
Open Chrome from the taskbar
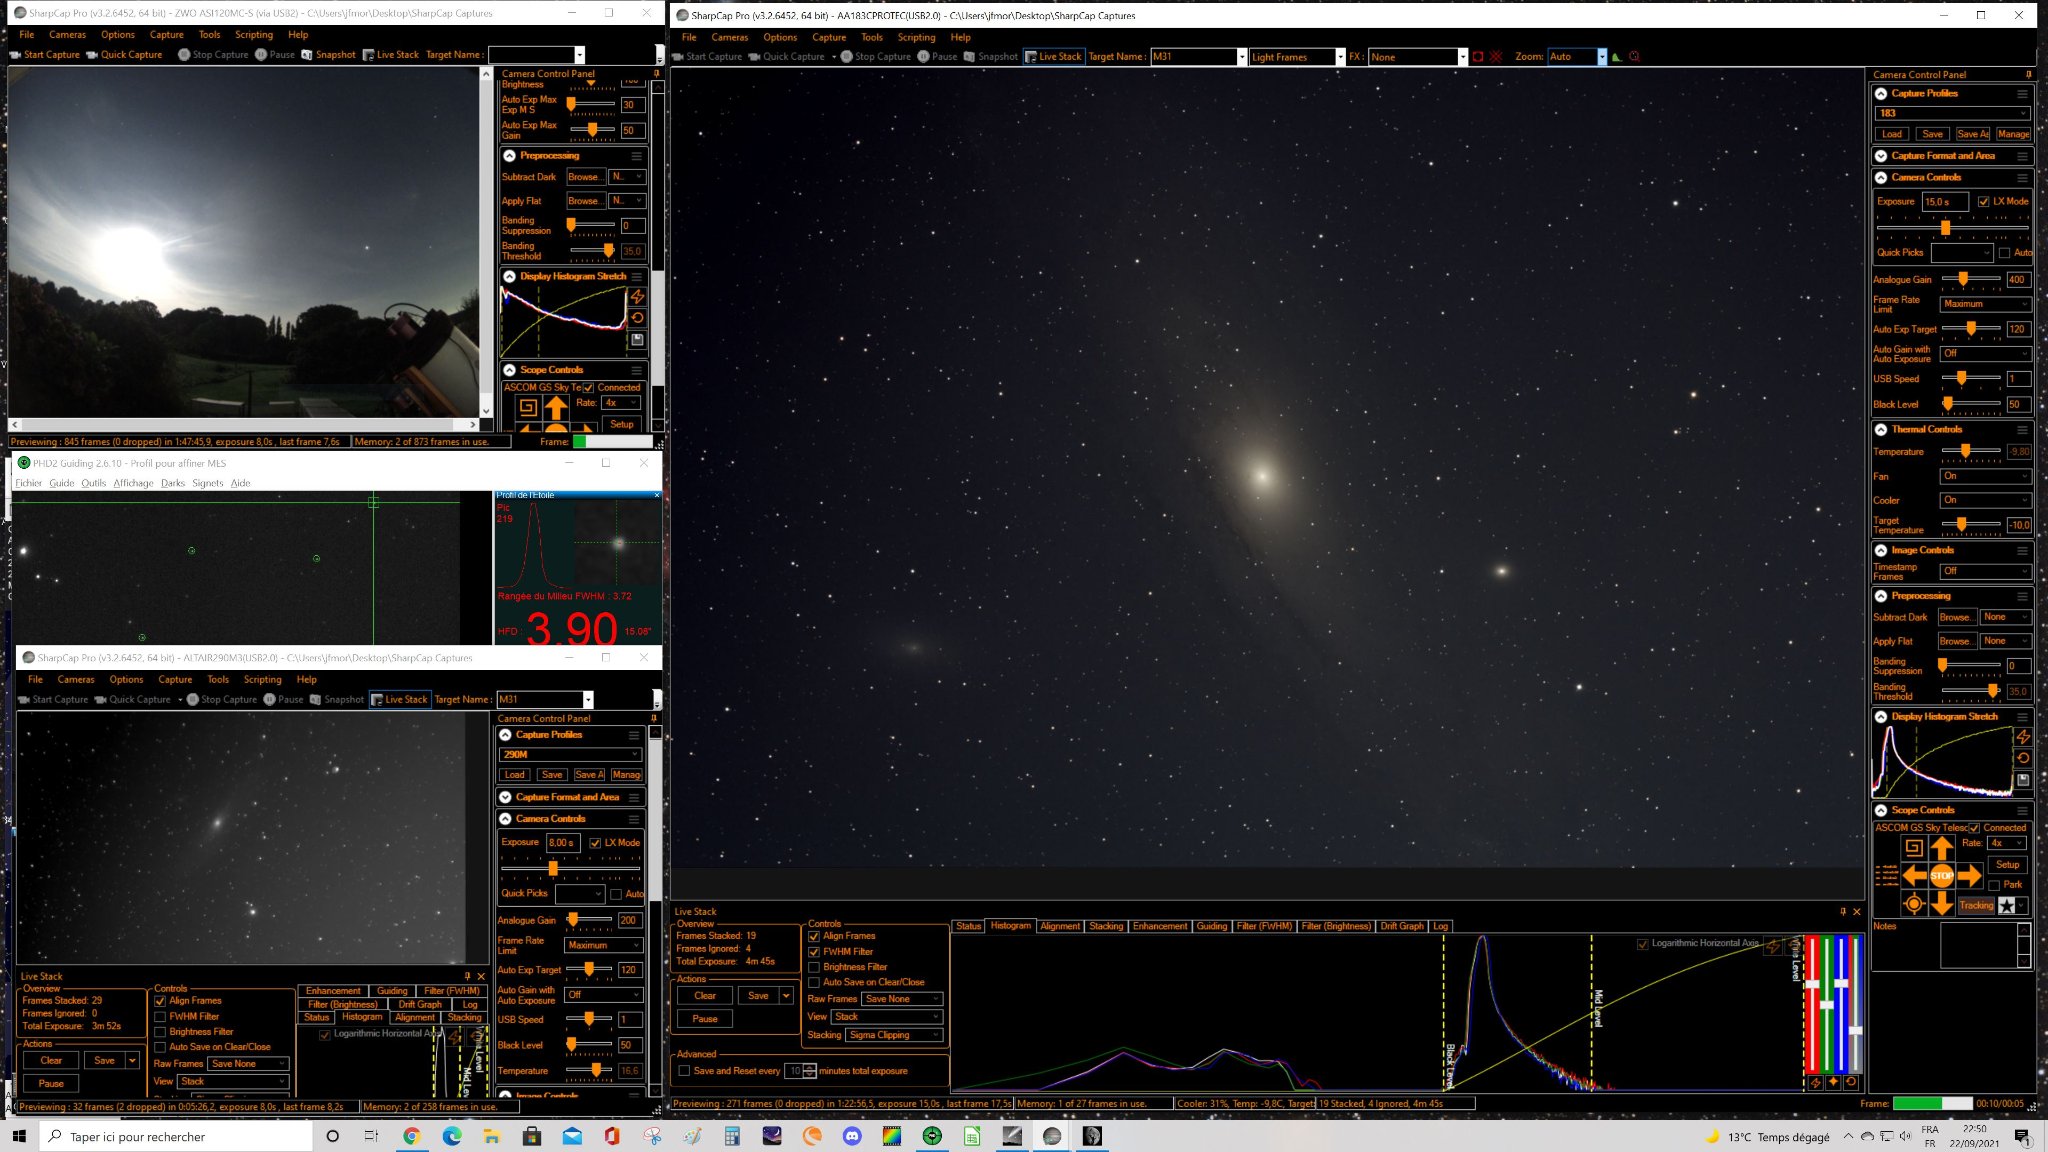(x=411, y=1136)
